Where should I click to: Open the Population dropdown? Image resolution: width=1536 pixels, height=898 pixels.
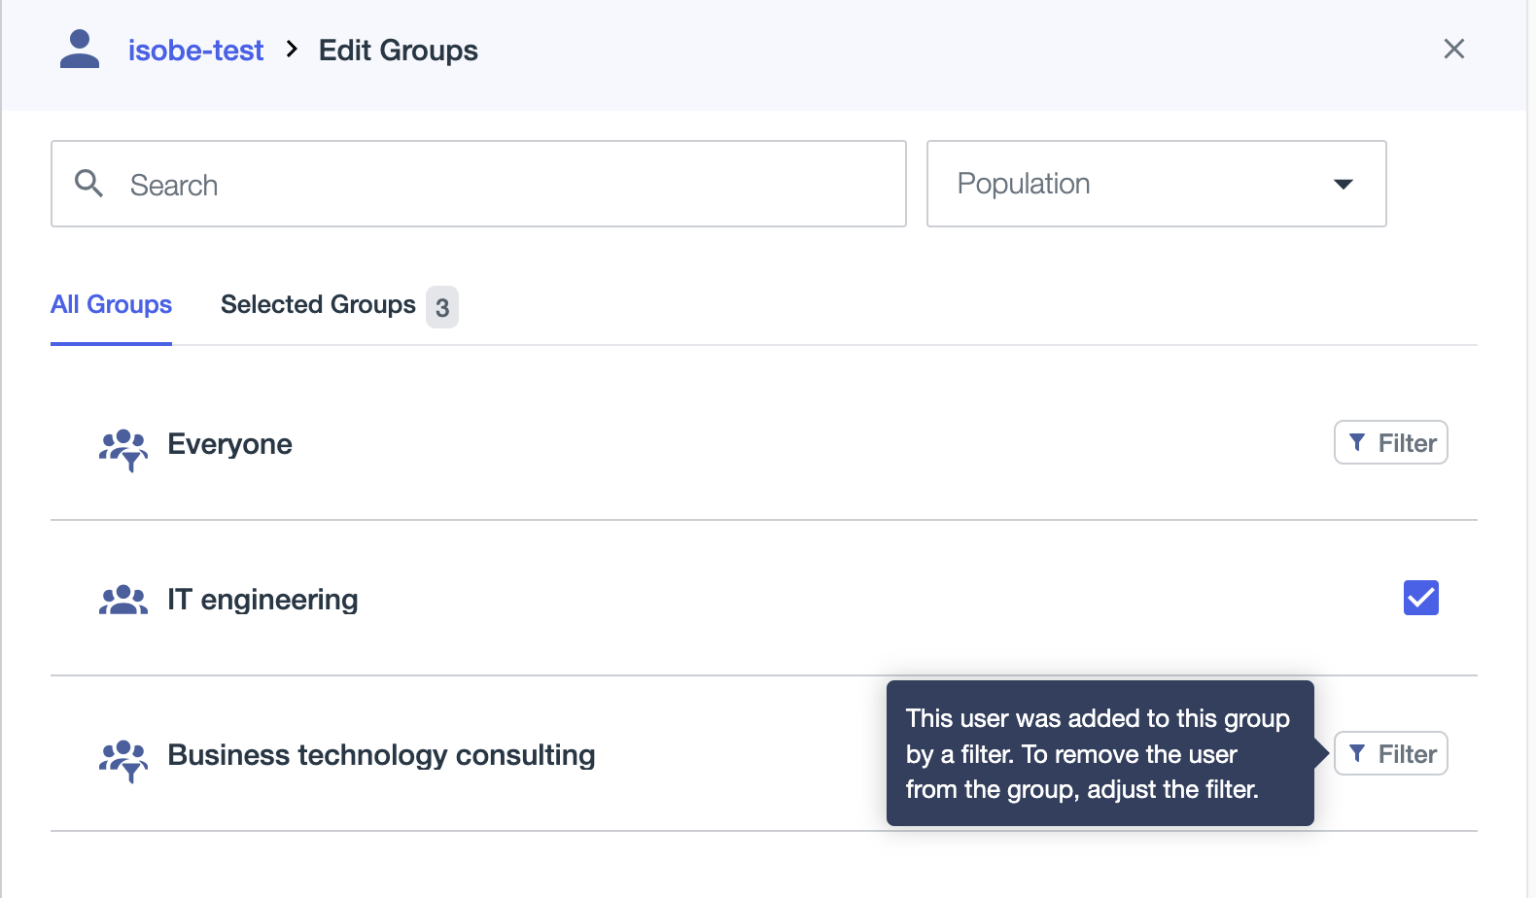(1156, 184)
